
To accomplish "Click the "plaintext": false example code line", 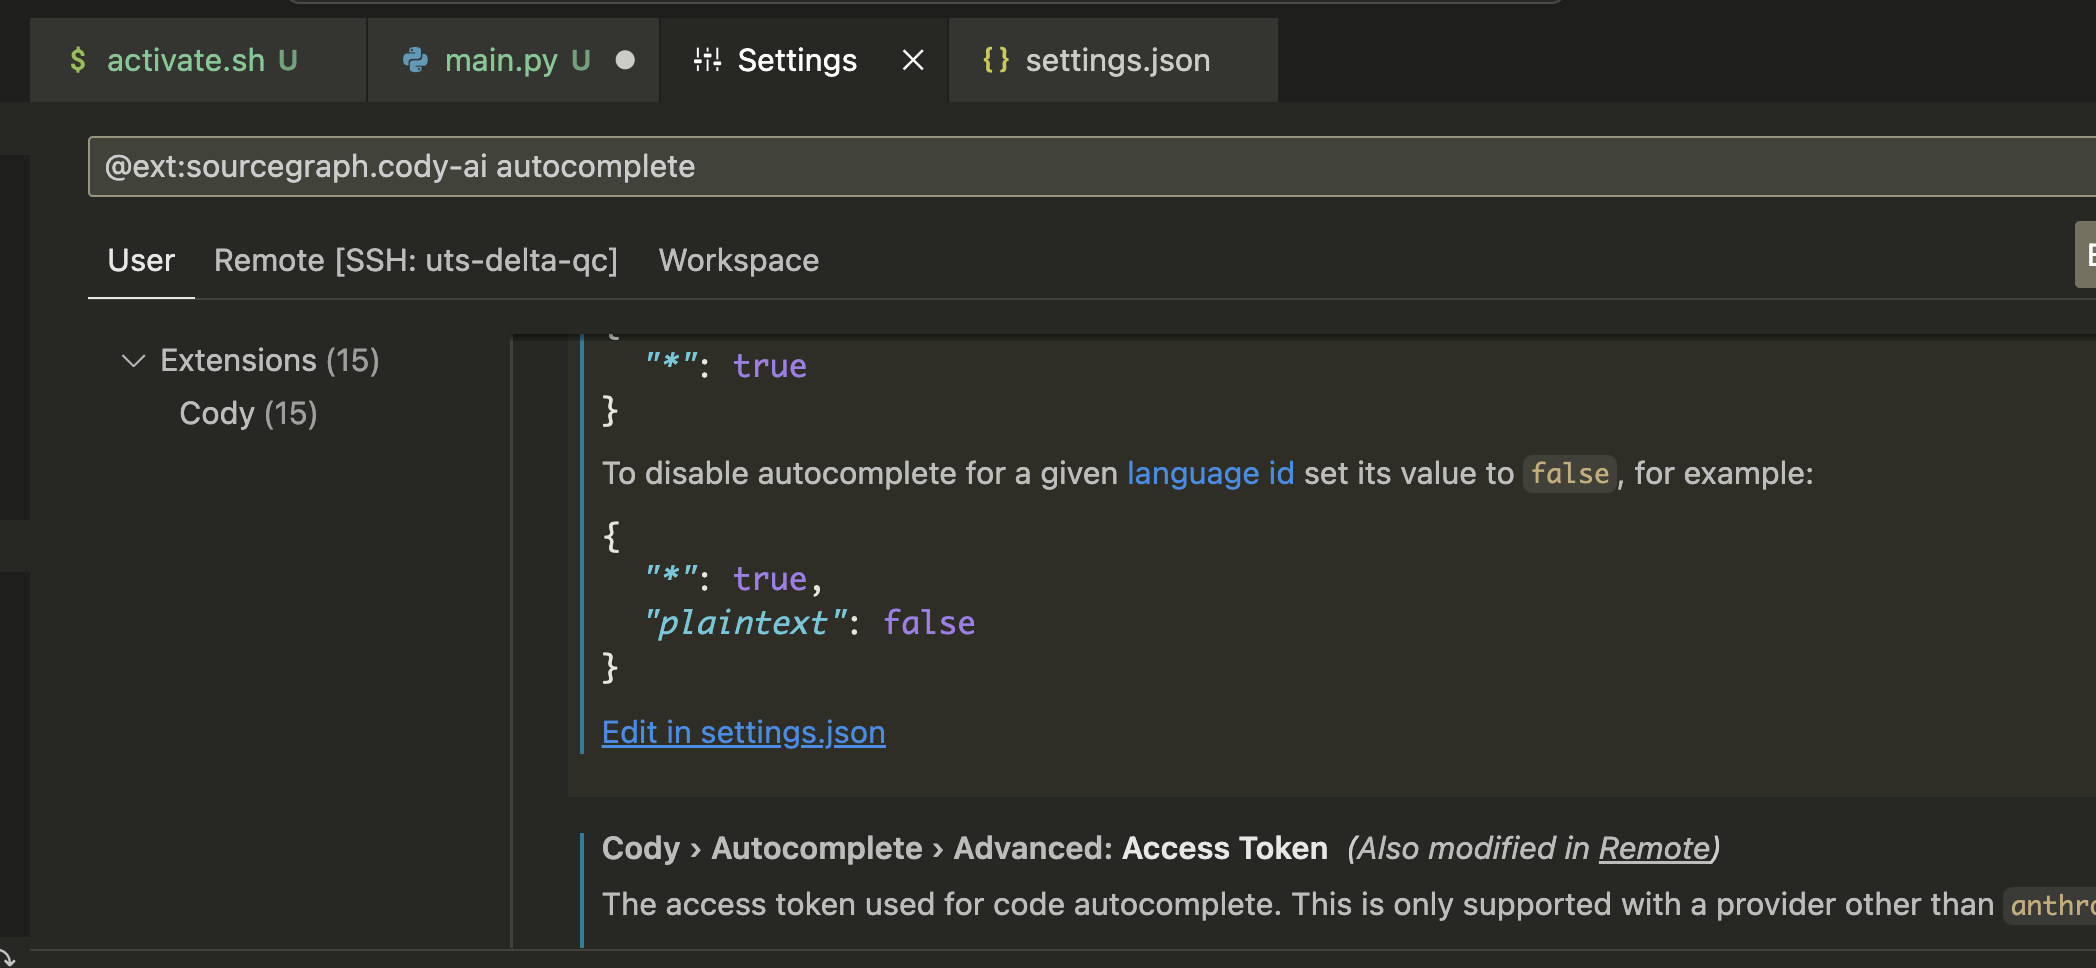I will pos(810,623).
